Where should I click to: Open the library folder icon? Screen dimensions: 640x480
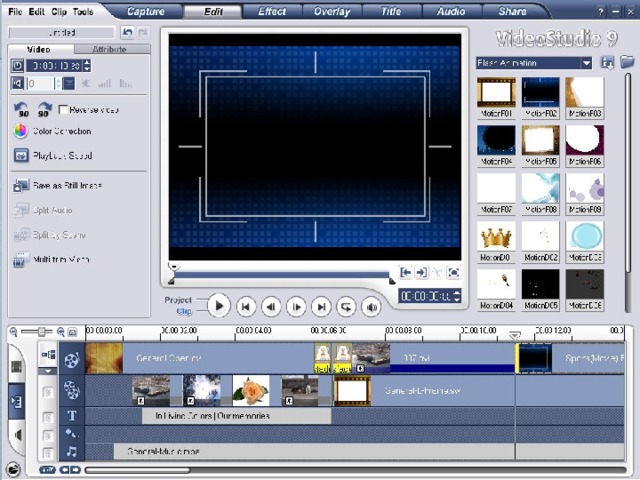coord(627,62)
